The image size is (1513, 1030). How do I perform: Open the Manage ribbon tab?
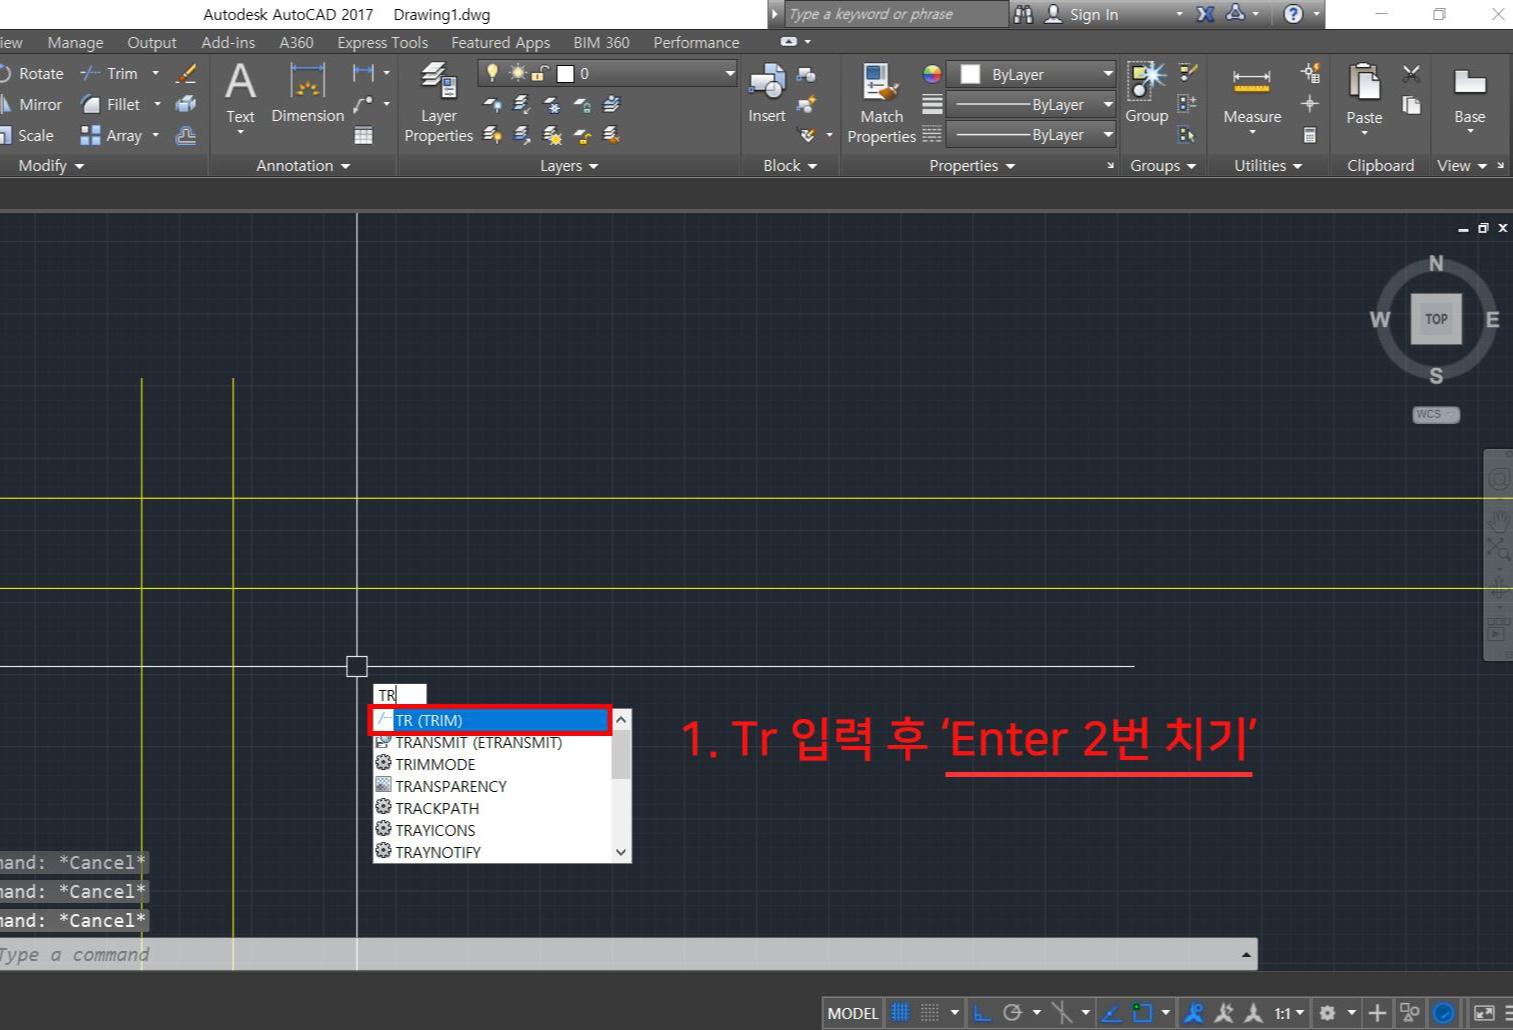pyautogui.click(x=75, y=43)
